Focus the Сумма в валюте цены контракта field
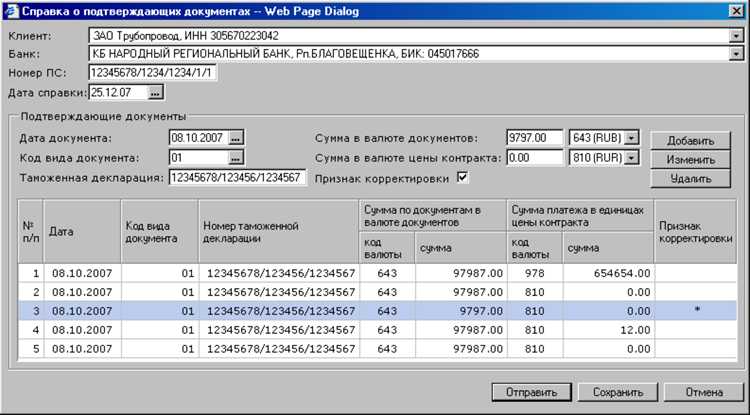This screenshot has width=750, height=415. (535, 157)
